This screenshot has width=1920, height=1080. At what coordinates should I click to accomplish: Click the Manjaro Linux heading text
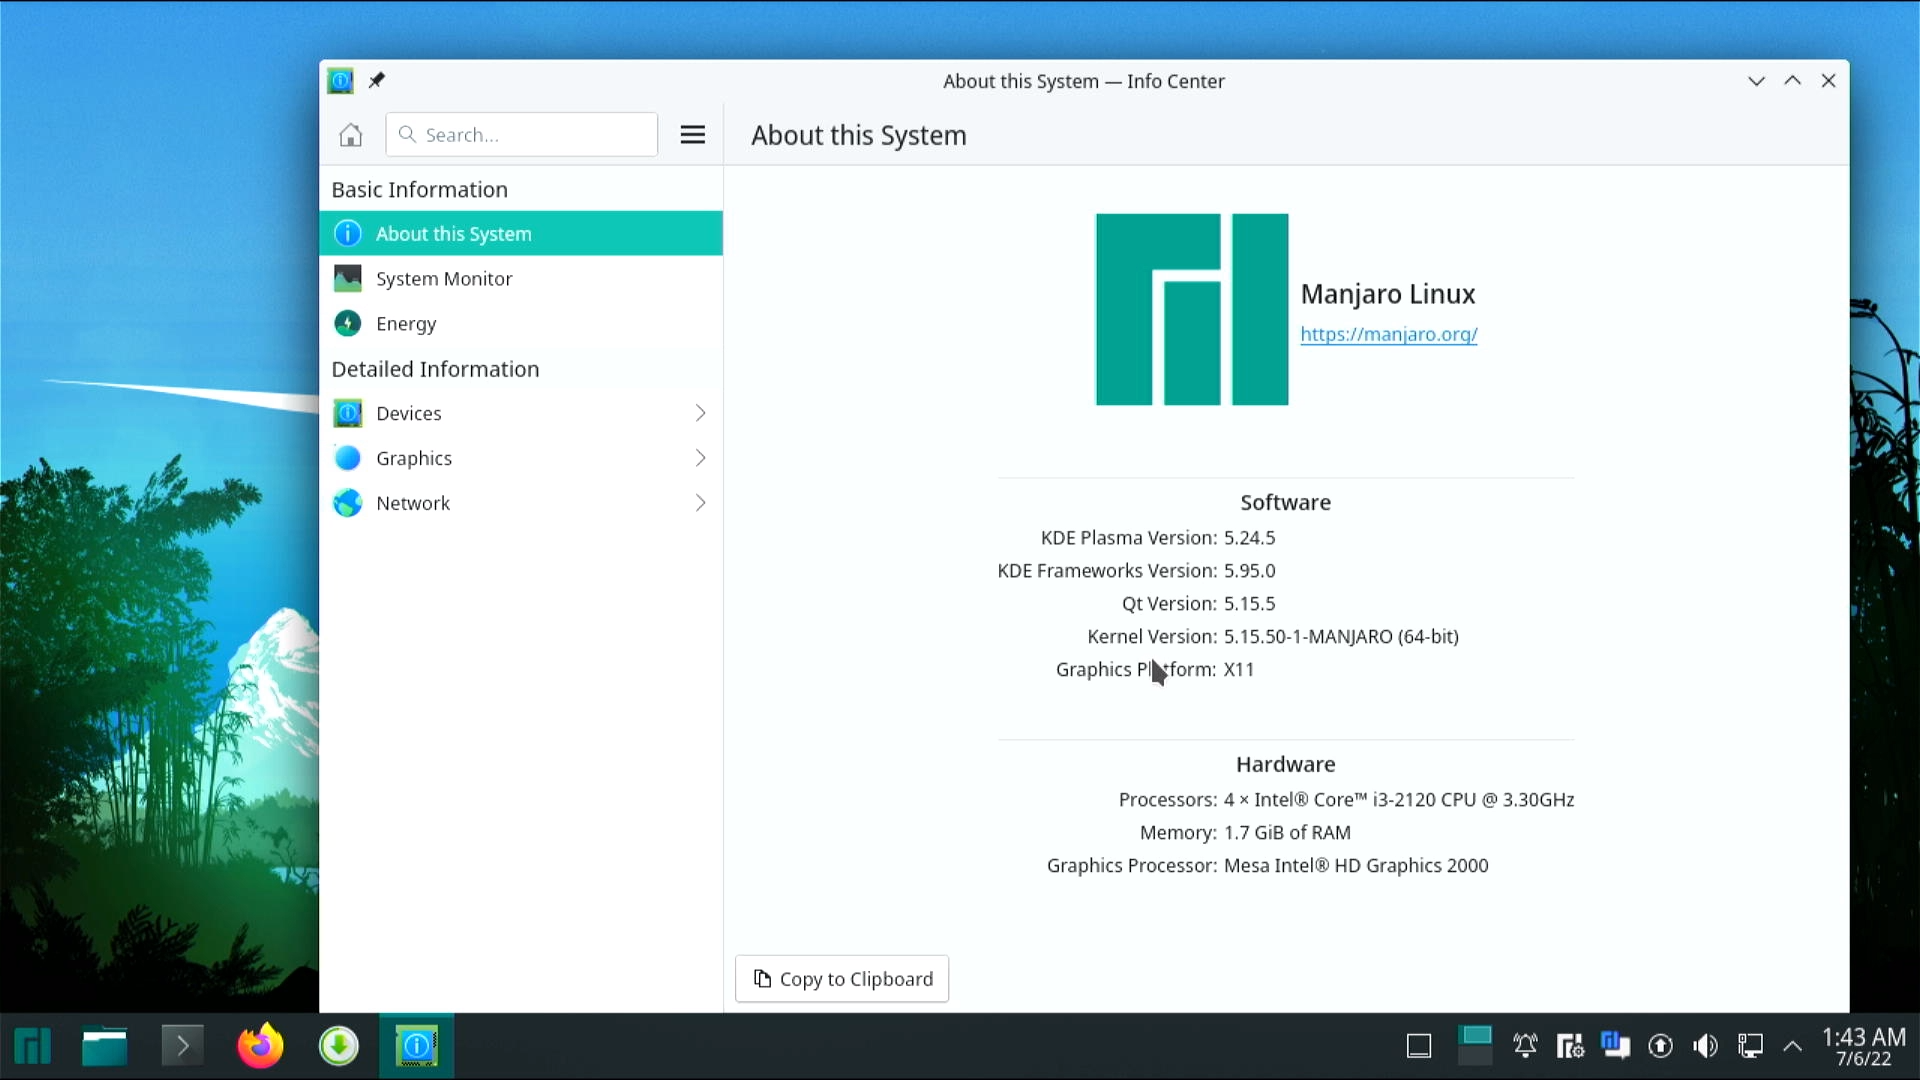1388,294
